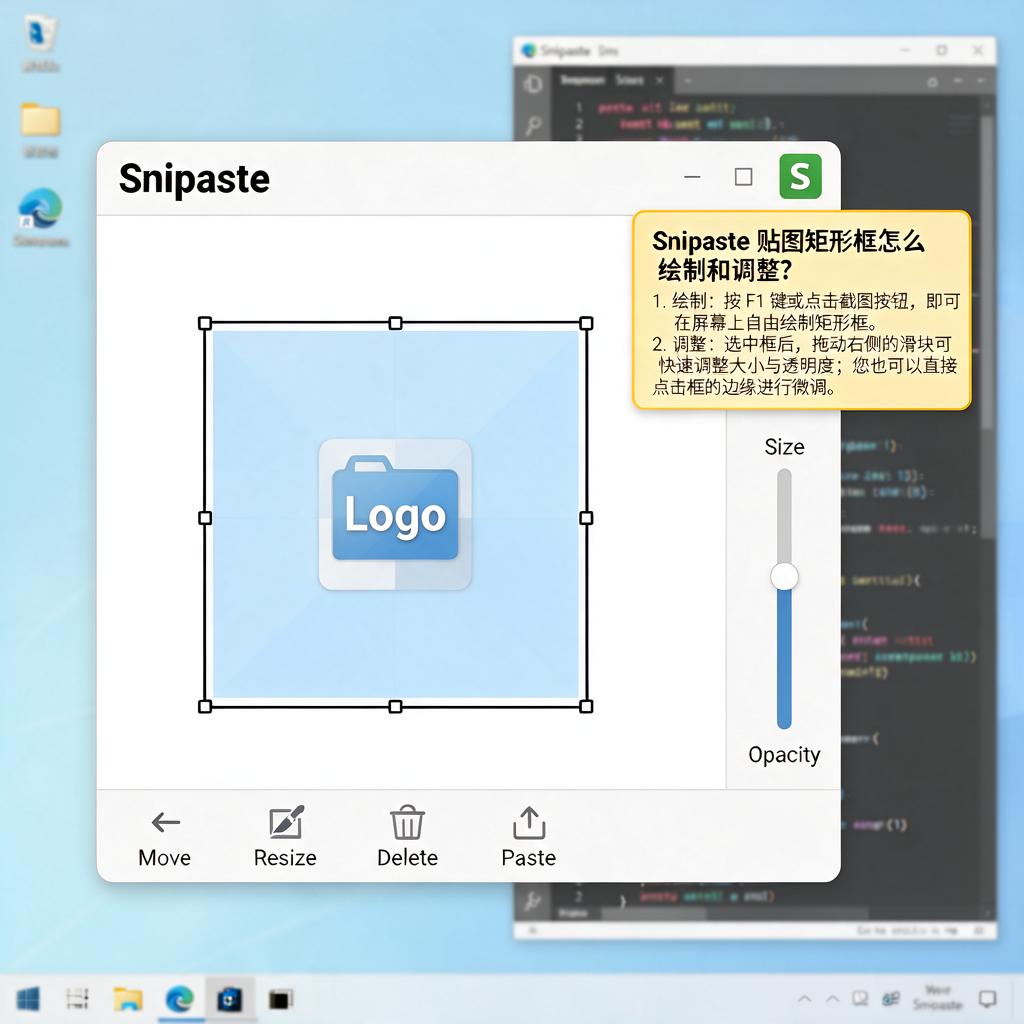Screen dimensions: 1024x1024
Task: Click the right-middle edge handle of rectangle
Action: pos(586,518)
